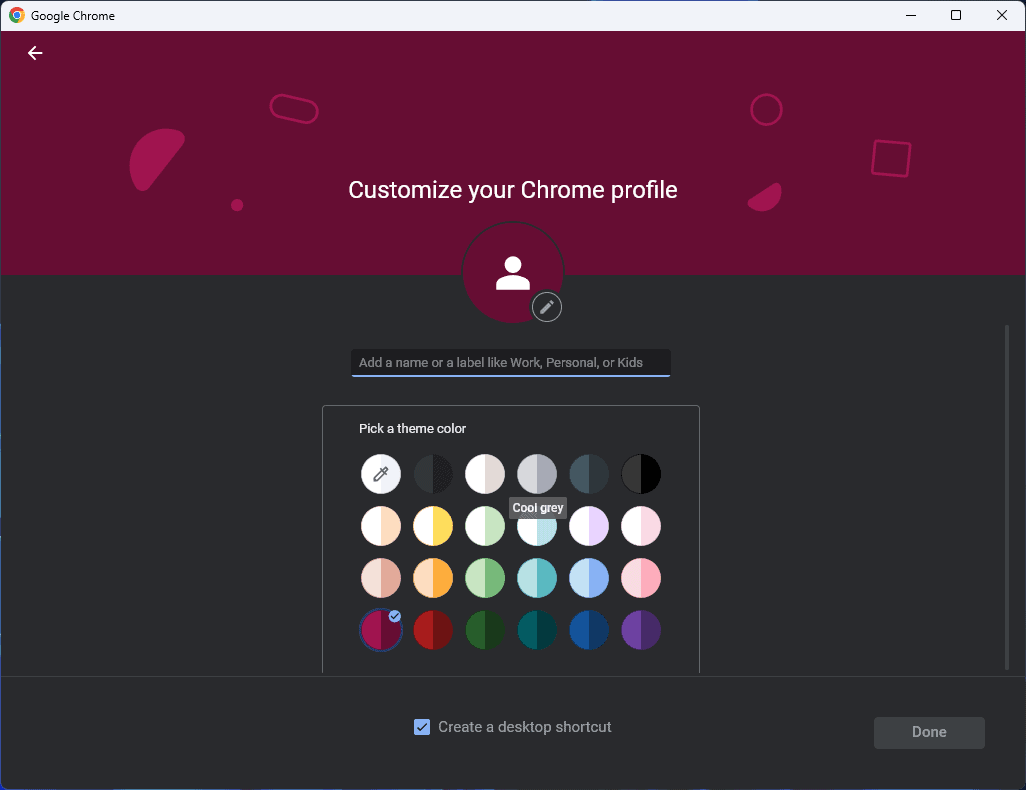Select the dark red theme swatch
Image resolution: width=1026 pixels, height=790 pixels.
coord(433,630)
